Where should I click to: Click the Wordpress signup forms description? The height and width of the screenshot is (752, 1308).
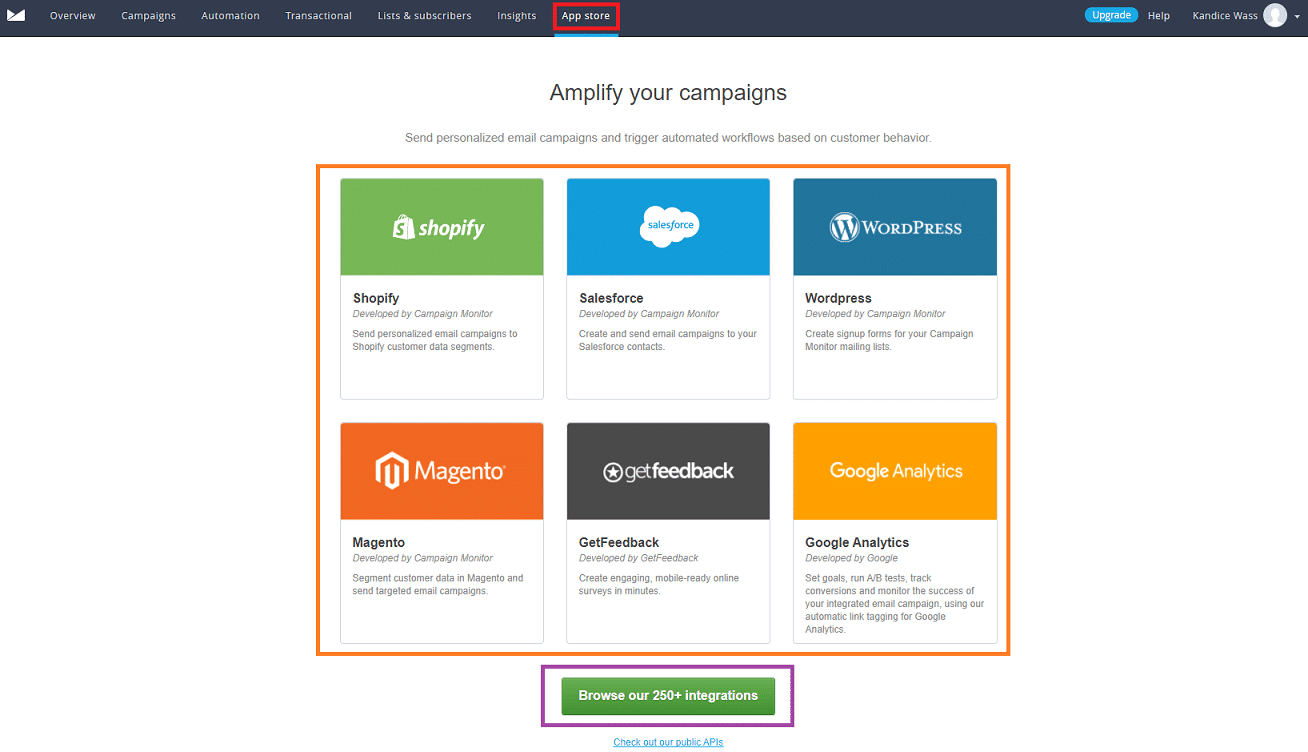click(889, 340)
